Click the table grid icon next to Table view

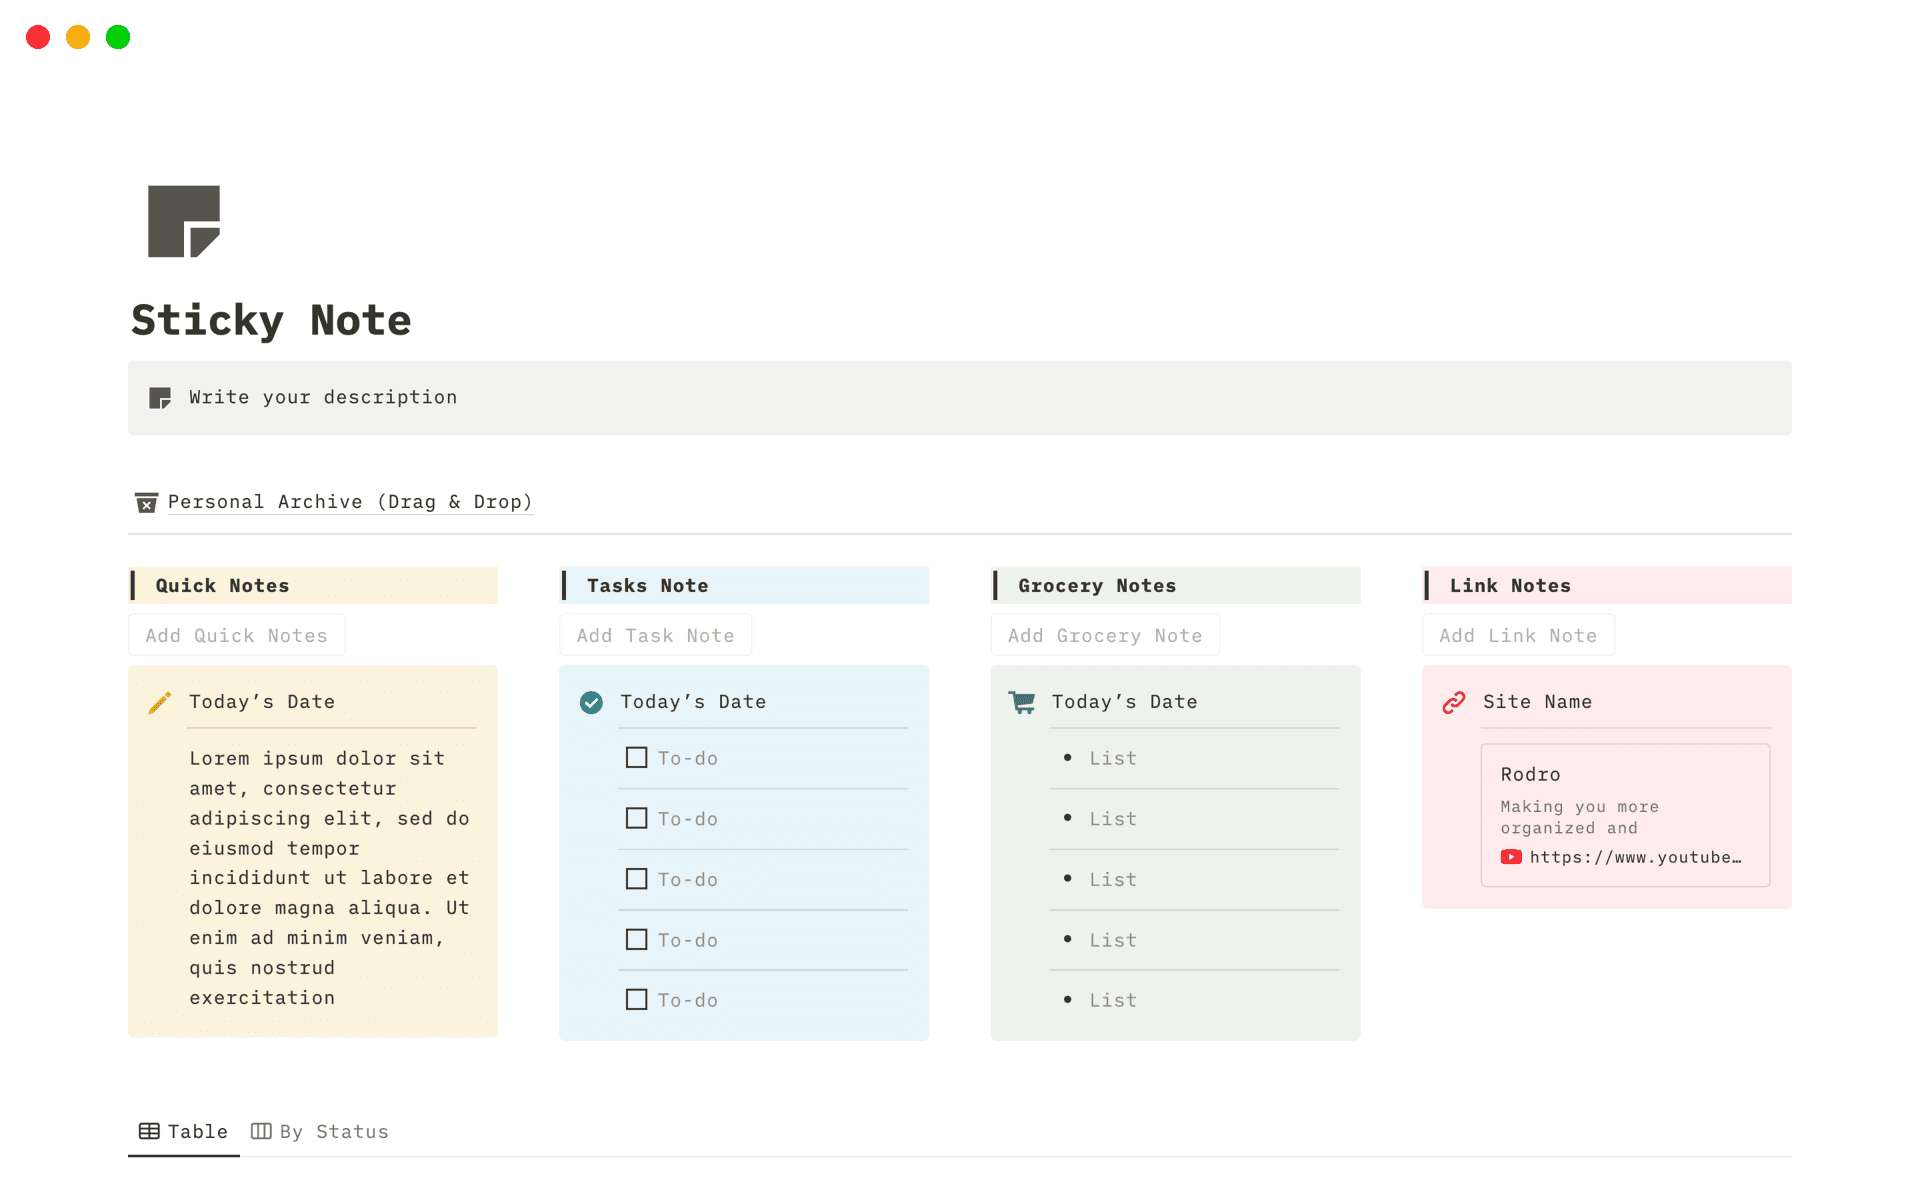point(150,1131)
